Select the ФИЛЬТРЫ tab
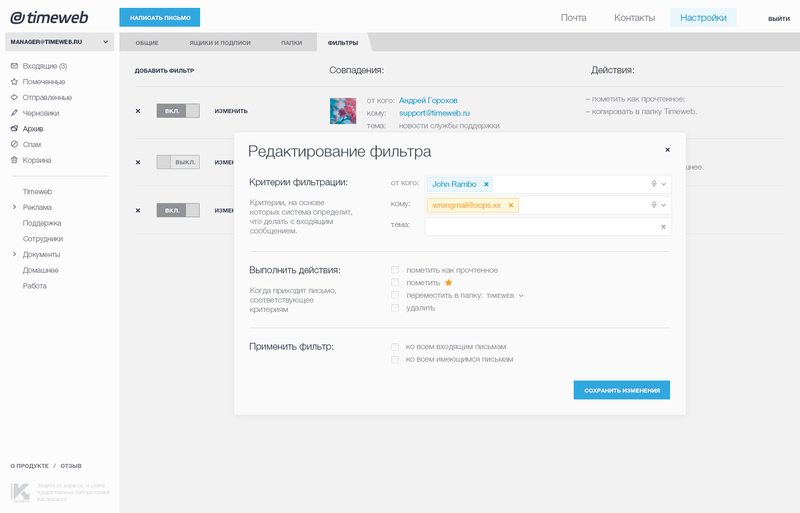Image resolution: width=800 pixels, height=513 pixels. click(x=343, y=43)
